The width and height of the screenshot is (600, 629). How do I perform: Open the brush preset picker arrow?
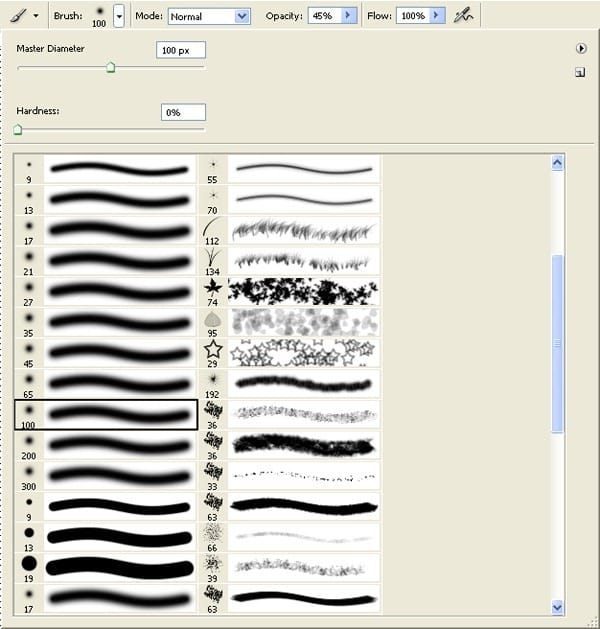(x=119, y=16)
